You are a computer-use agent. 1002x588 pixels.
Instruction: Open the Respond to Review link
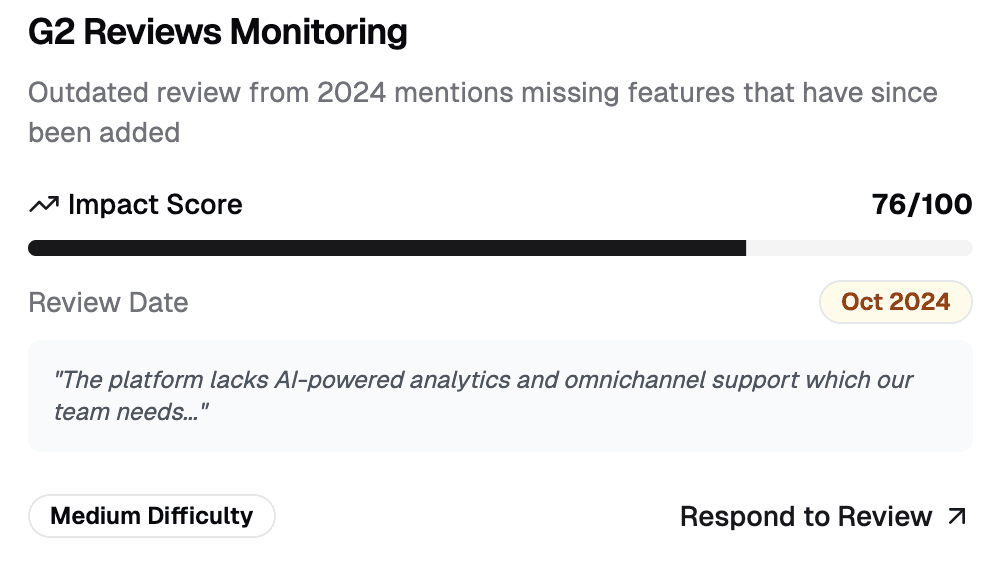823,516
